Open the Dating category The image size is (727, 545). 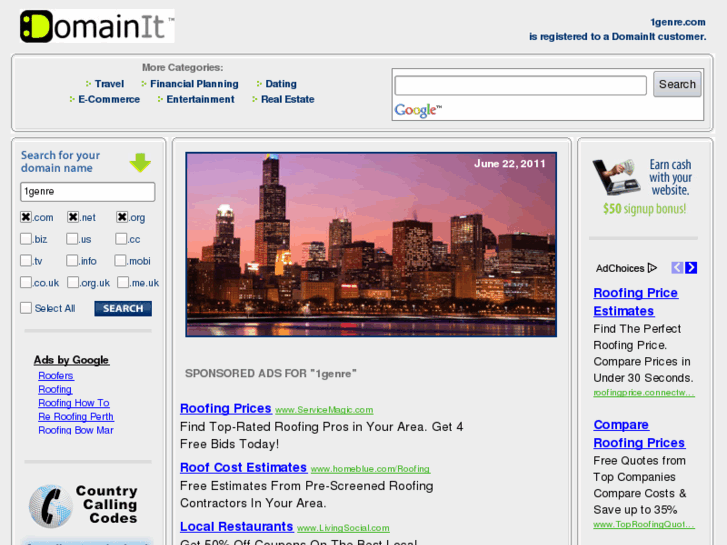[x=281, y=84]
